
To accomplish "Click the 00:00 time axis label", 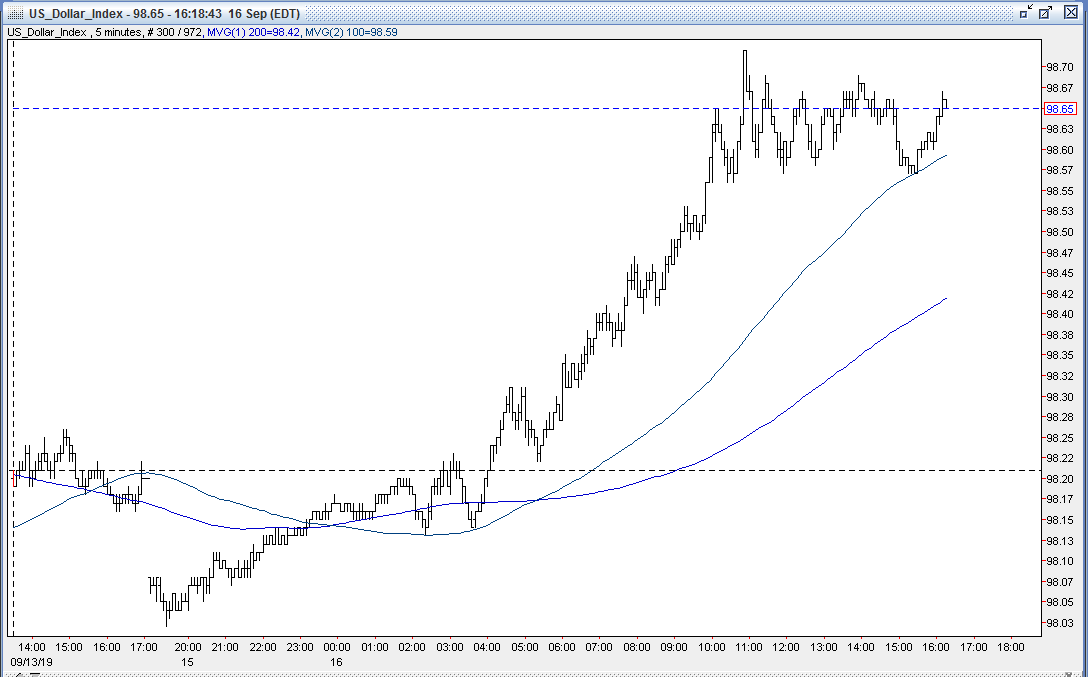I will click(x=337, y=647).
